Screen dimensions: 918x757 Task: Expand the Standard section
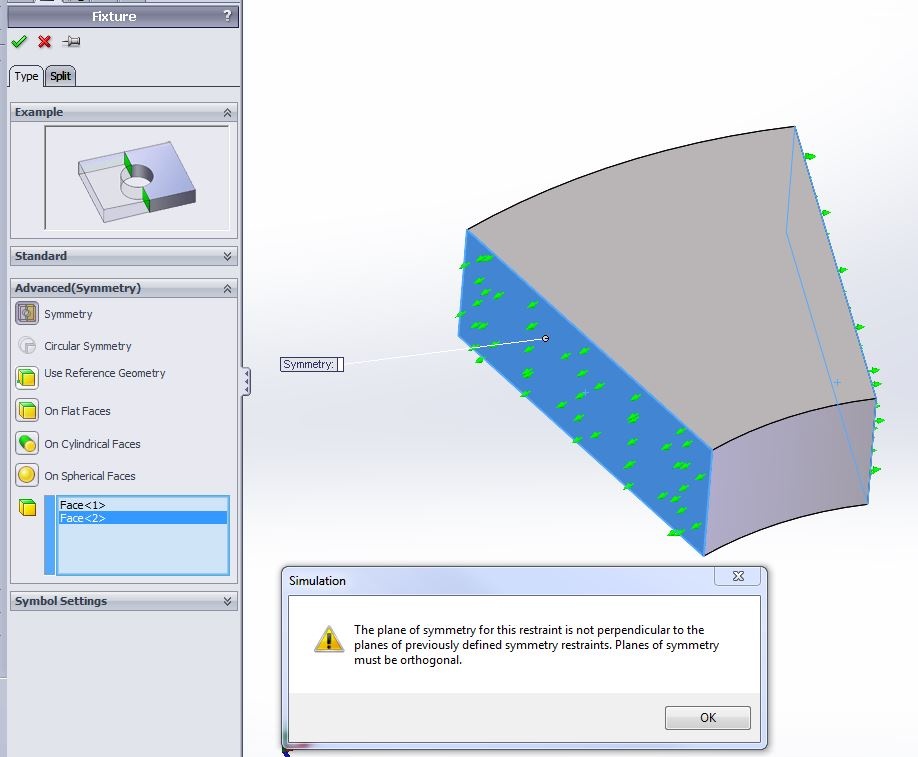click(227, 256)
